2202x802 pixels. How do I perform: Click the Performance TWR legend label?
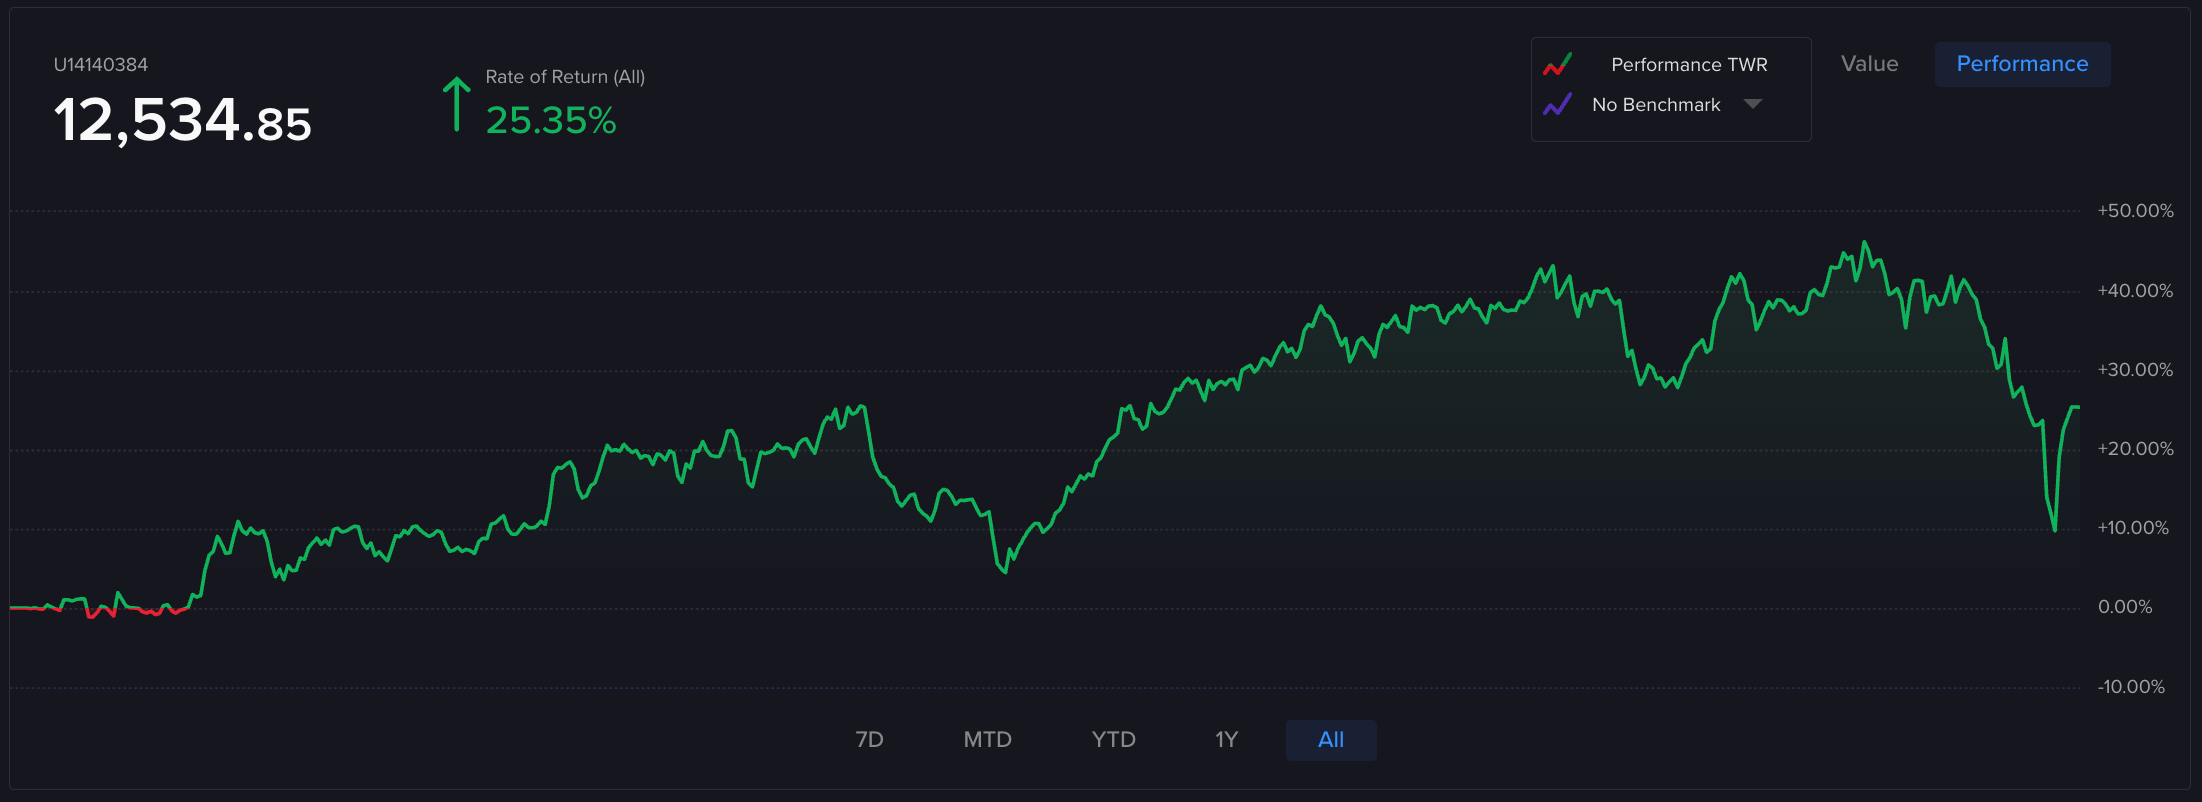pos(1689,65)
